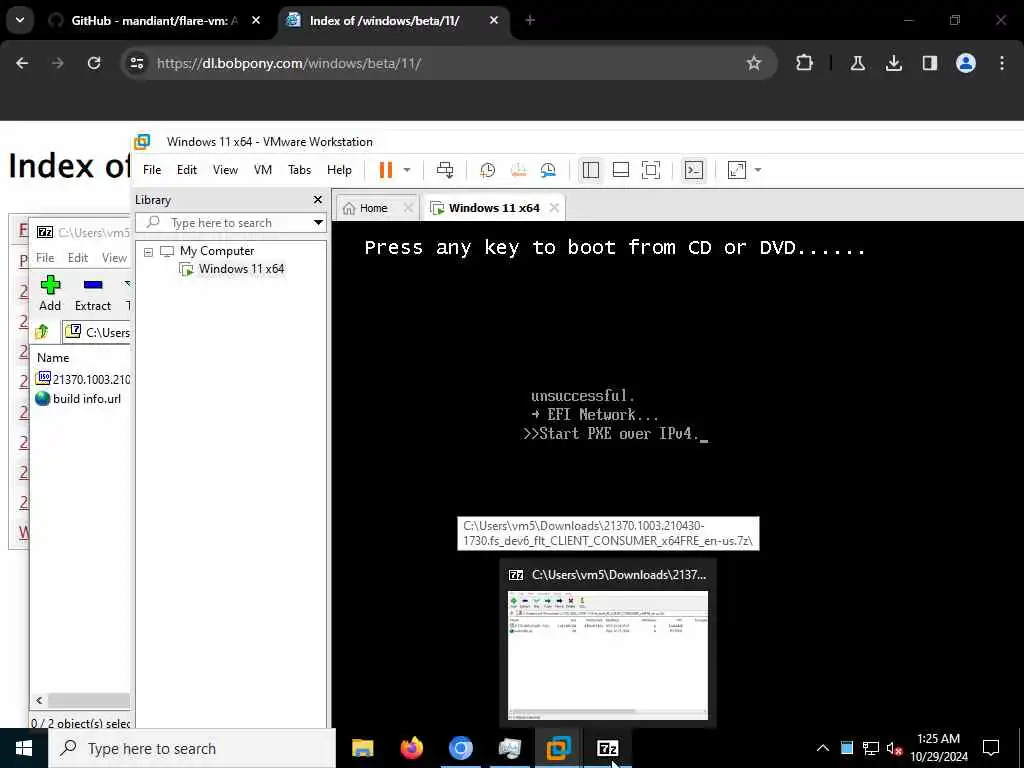The width and height of the screenshot is (1024, 768).
Task: Close the Library panel
Action: click(x=318, y=200)
